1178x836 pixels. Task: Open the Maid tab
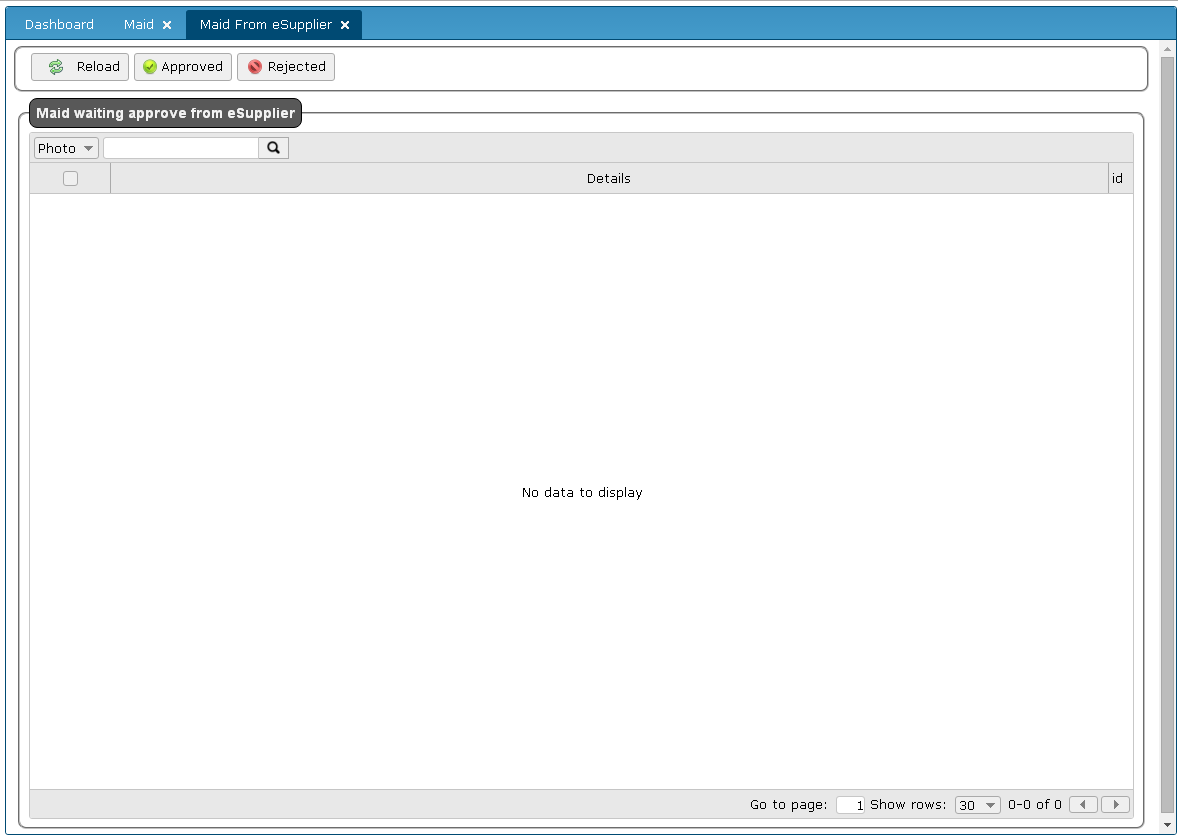click(x=139, y=25)
